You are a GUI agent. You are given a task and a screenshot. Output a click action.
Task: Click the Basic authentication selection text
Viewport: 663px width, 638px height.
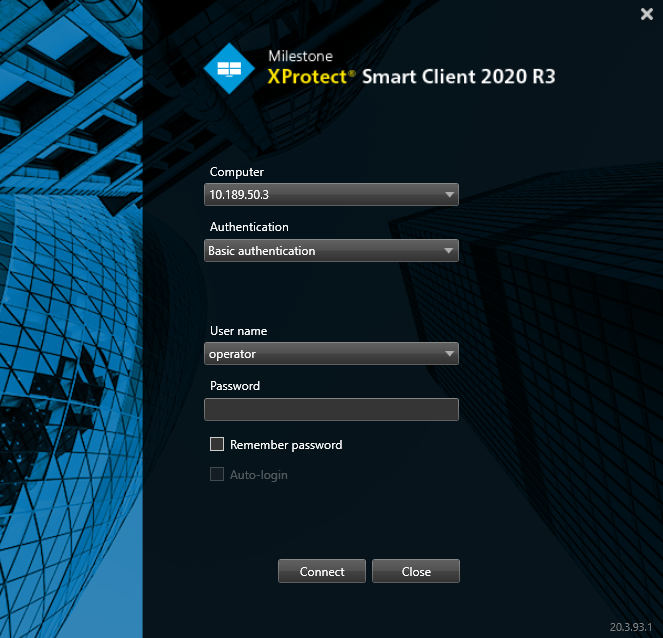[262, 251]
